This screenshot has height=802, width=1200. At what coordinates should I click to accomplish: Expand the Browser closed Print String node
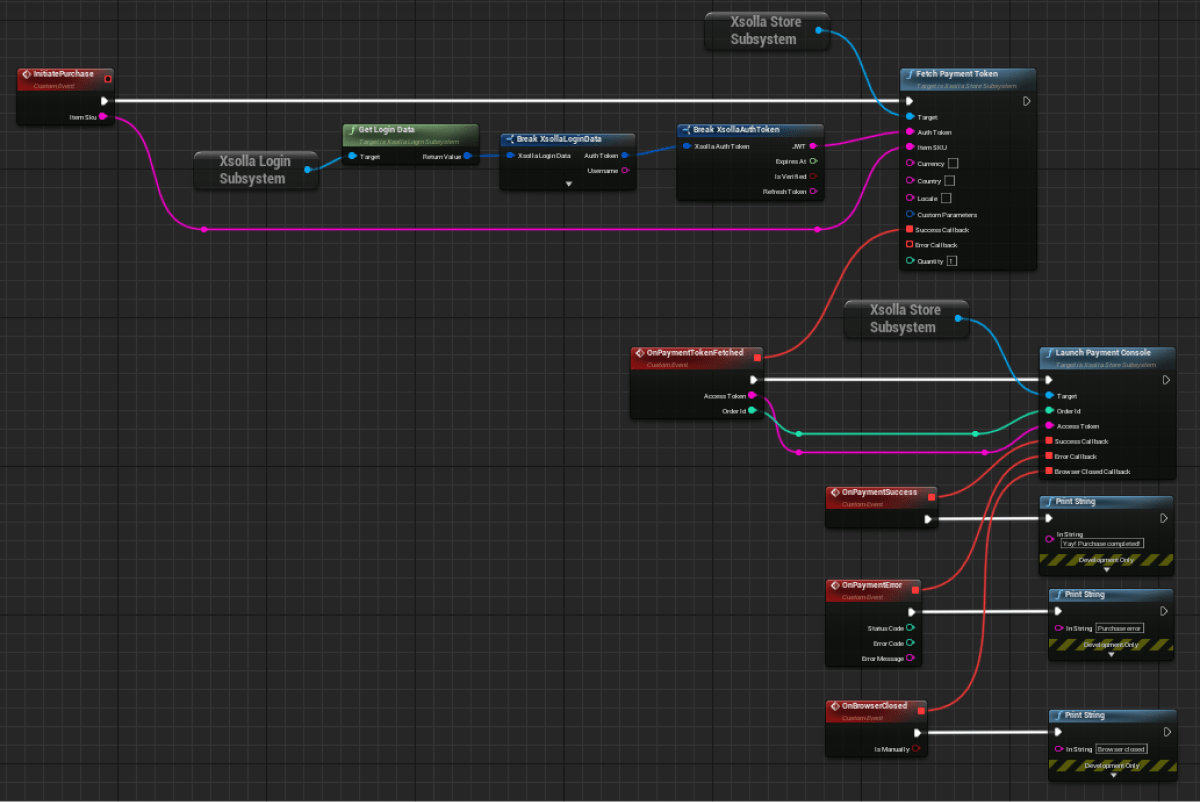click(1111, 775)
